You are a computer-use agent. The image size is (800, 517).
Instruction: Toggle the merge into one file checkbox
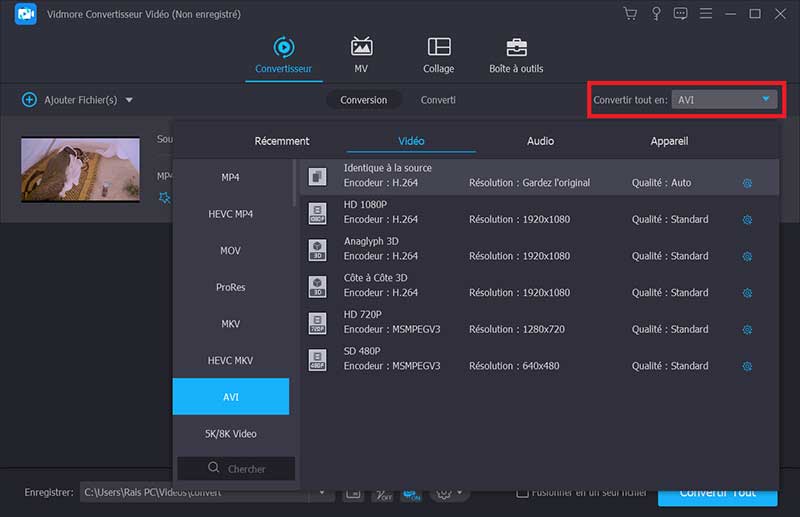[x=522, y=493]
